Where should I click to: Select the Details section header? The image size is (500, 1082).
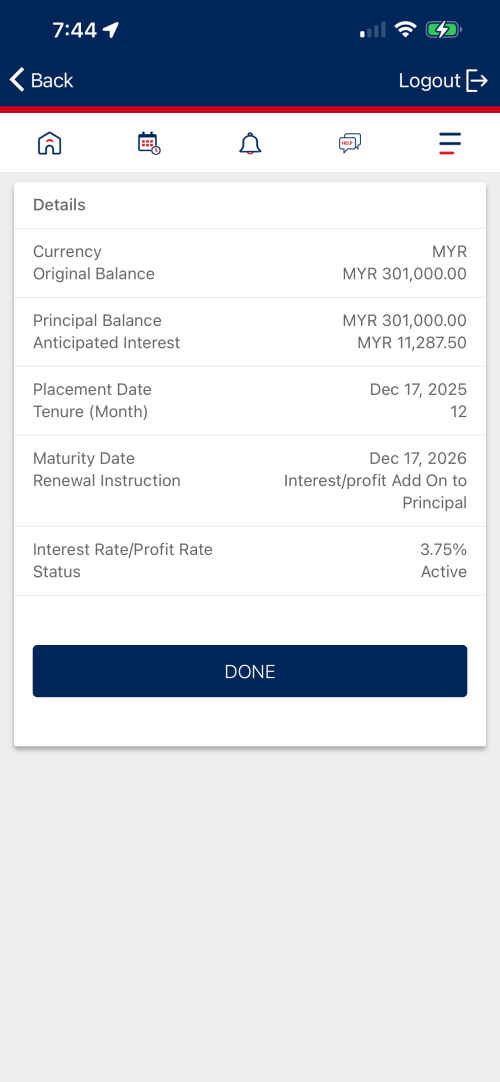[x=59, y=205]
